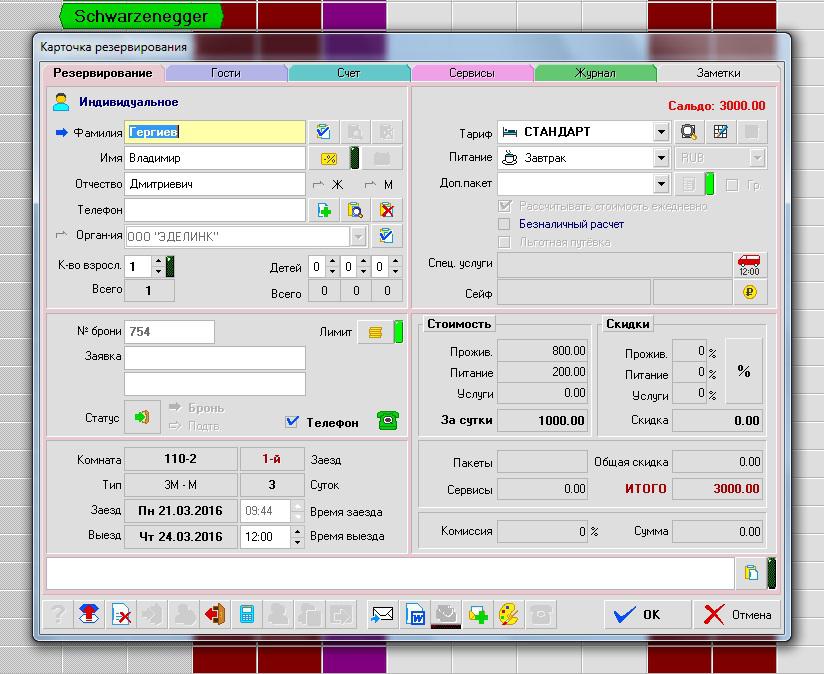
Task: Click the Лимит coins icon
Action: coord(375,332)
